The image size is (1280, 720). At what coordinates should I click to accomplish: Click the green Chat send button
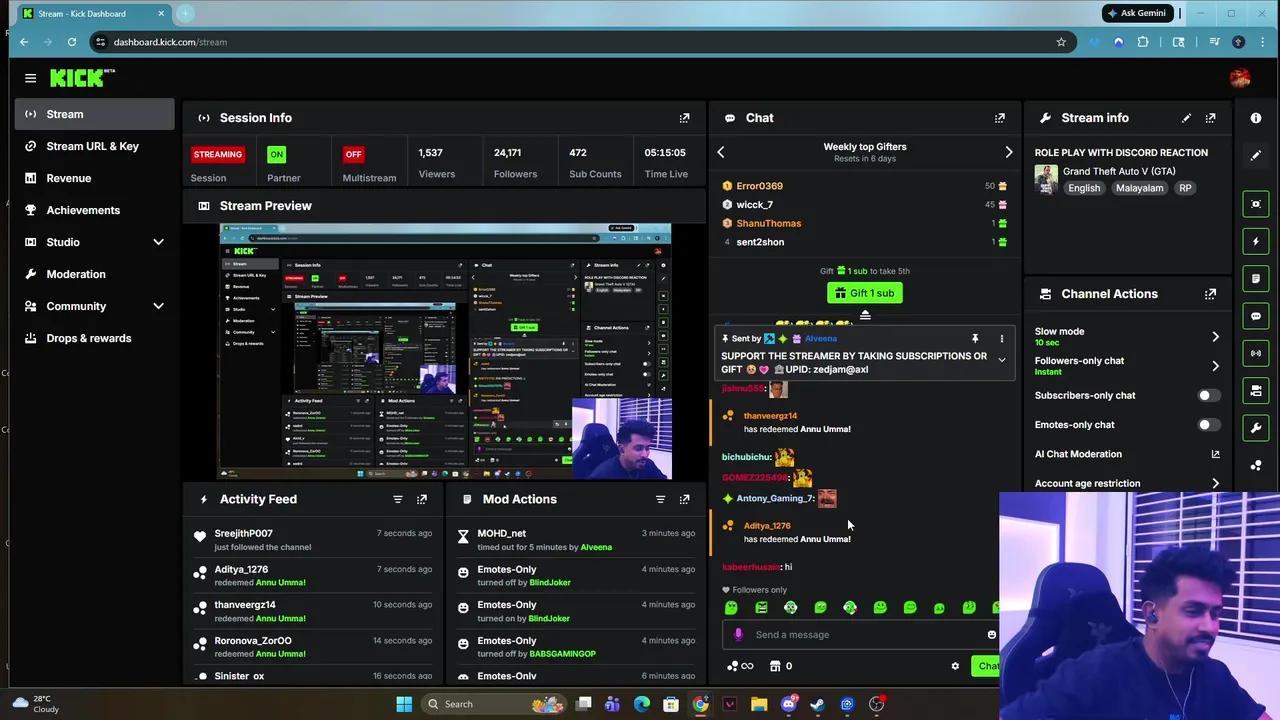[986, 666]
